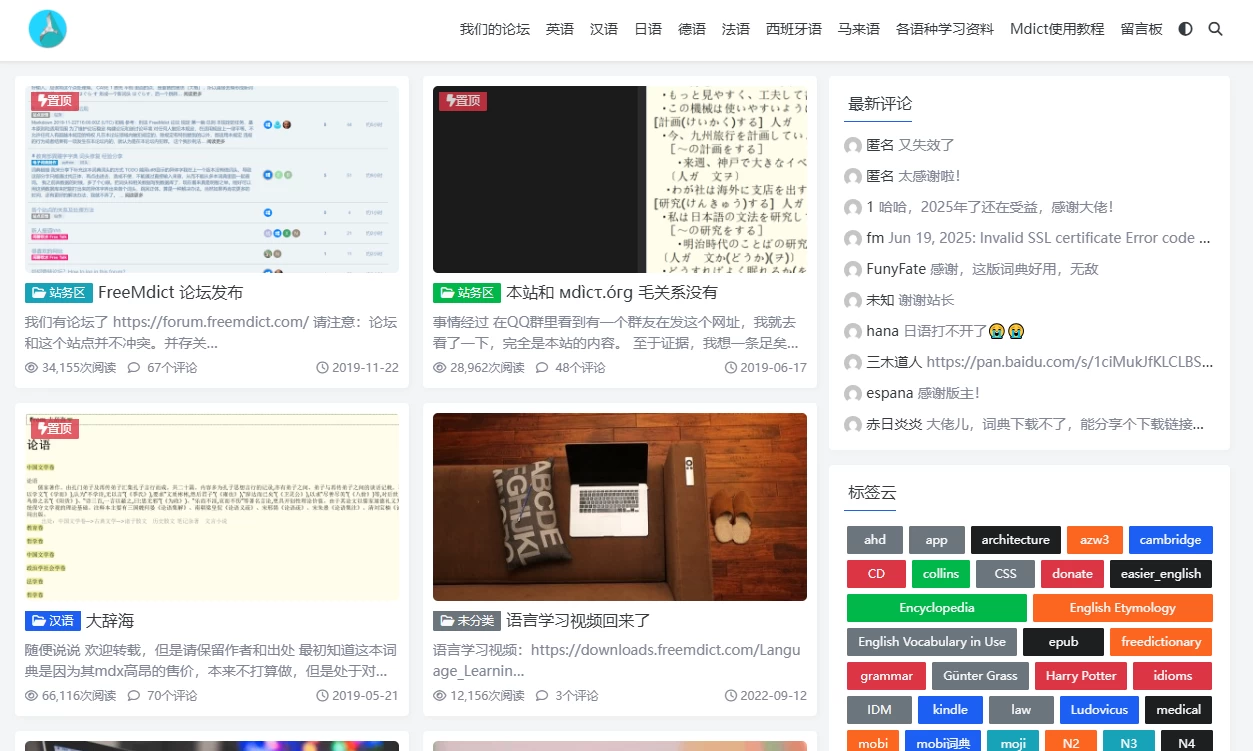Viewport: 1253px width, 751px height.
Task: Open search via the magnifier icon
Action: pos(1215,29)
